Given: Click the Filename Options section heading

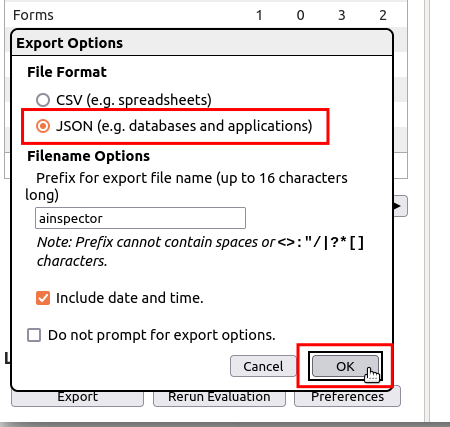Looking at the screenshot, I should pyautogui.click(x=88, y=156).
